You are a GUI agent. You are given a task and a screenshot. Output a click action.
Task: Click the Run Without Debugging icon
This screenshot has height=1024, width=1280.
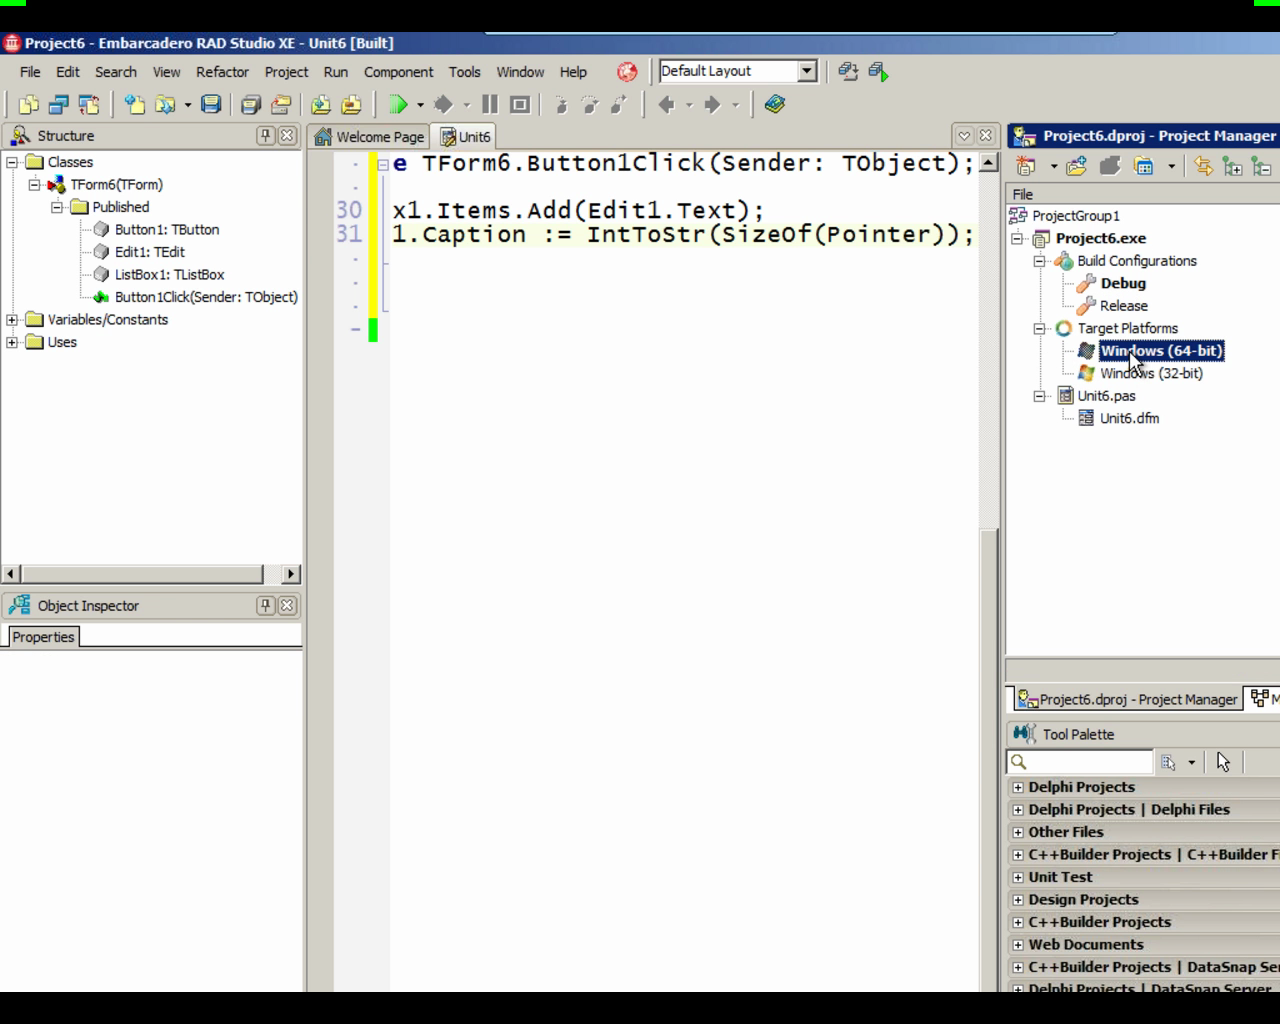(x=444, y=104)
